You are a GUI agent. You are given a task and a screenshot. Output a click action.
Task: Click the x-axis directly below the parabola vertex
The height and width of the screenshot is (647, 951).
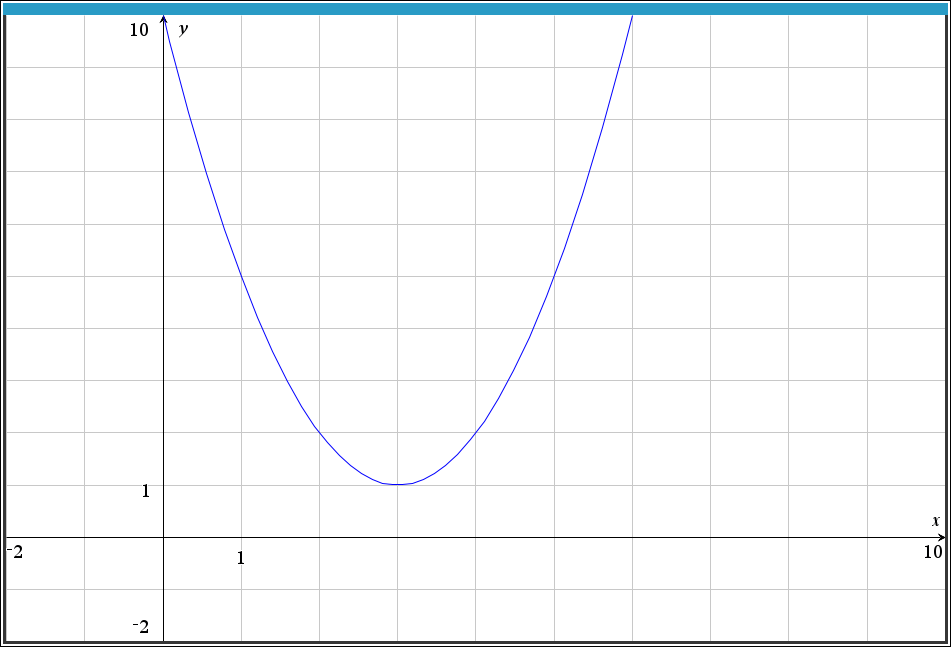[x=398, y=537]
